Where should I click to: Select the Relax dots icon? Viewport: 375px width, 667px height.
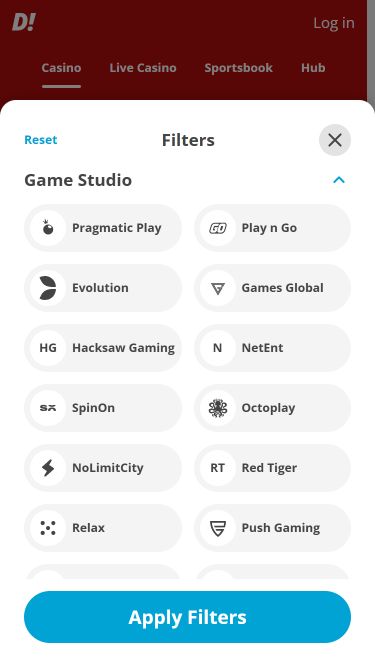[48, 528]
